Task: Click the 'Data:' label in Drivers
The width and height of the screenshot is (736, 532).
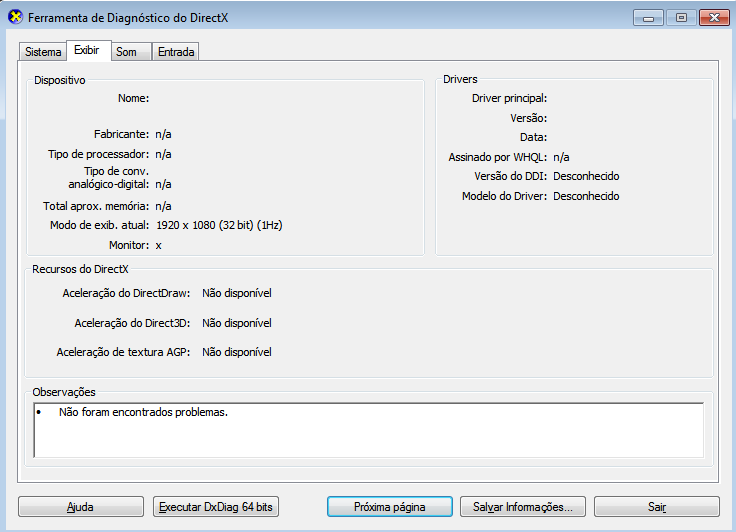Action: click(x=533, y=137)
